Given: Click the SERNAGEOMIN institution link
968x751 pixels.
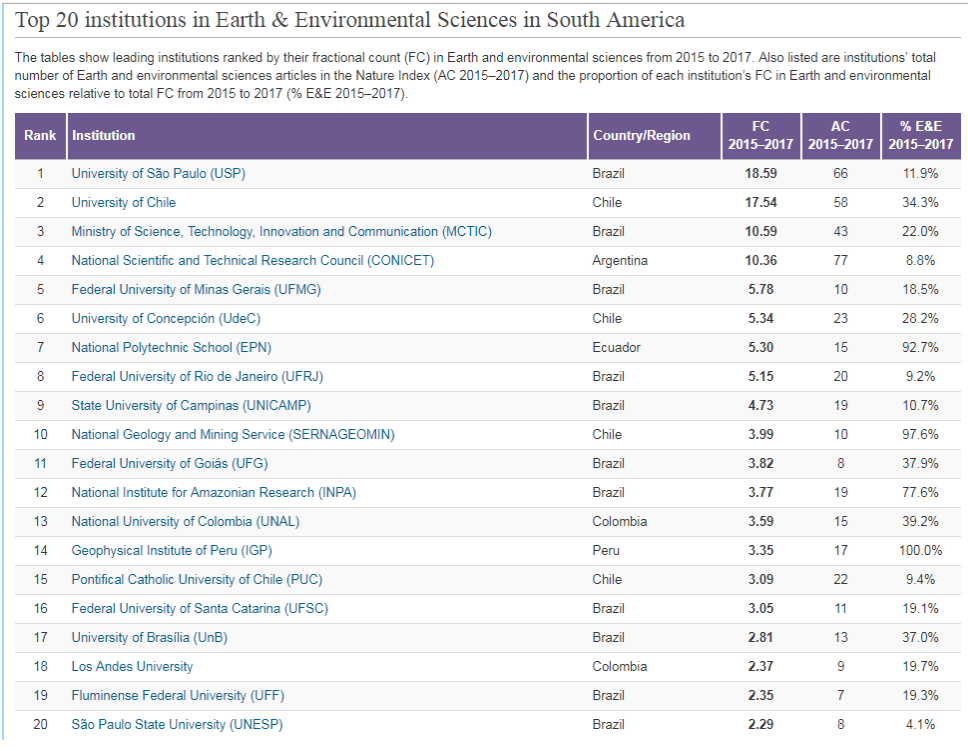Looking at the screenshot, I should (x=232, y=434).
